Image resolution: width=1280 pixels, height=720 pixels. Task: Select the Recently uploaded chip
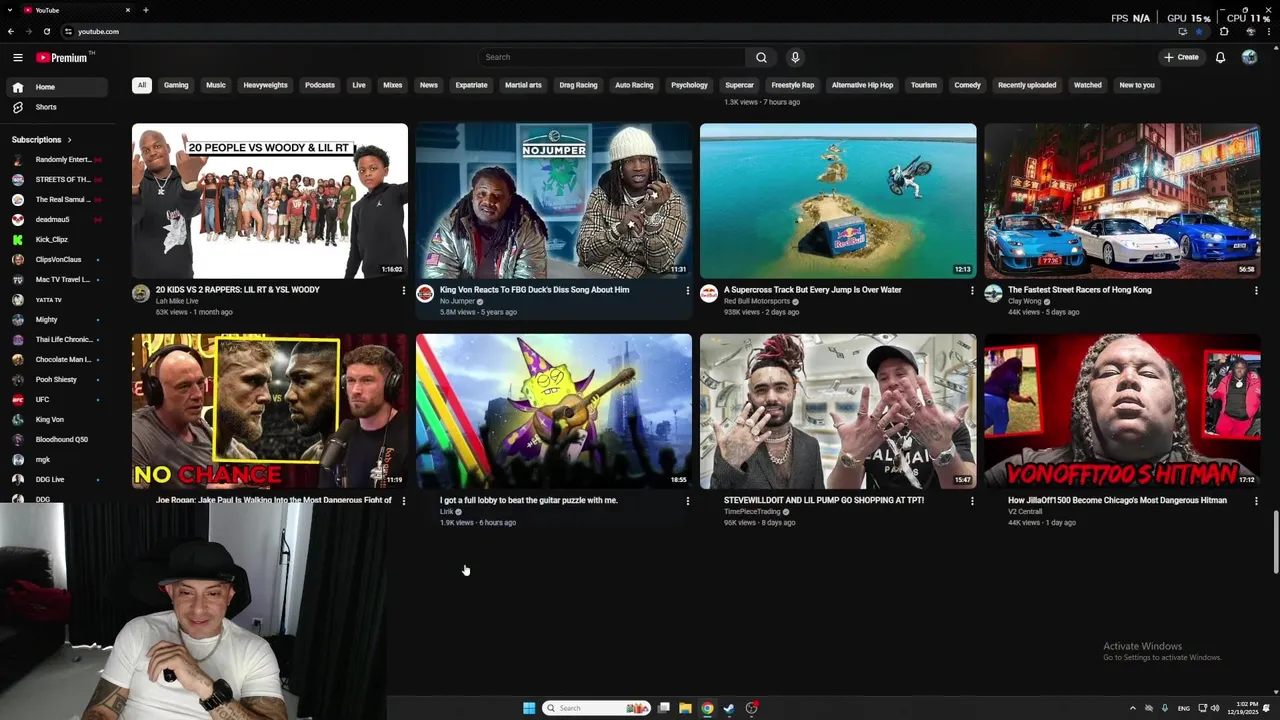(1027, 85)
